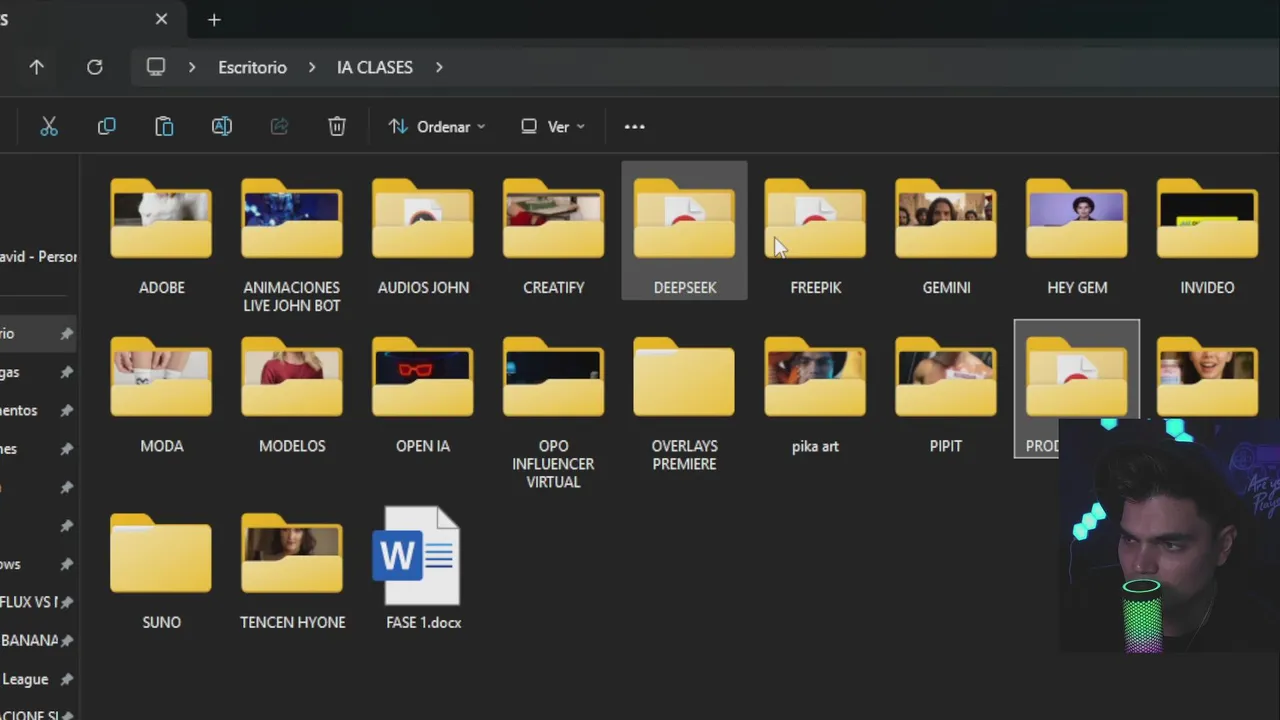Screen dimensions: 1280x720
Task: Select the OPO INFLUENCER VIRTUAL folder
Action: click(553, 412)
